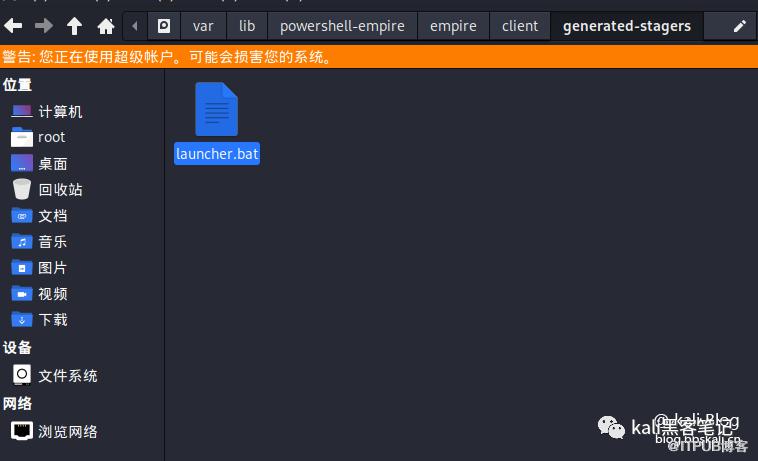Open 下载 in the sidebar
This screenshot has height=461, width=758.
[53, 319]
